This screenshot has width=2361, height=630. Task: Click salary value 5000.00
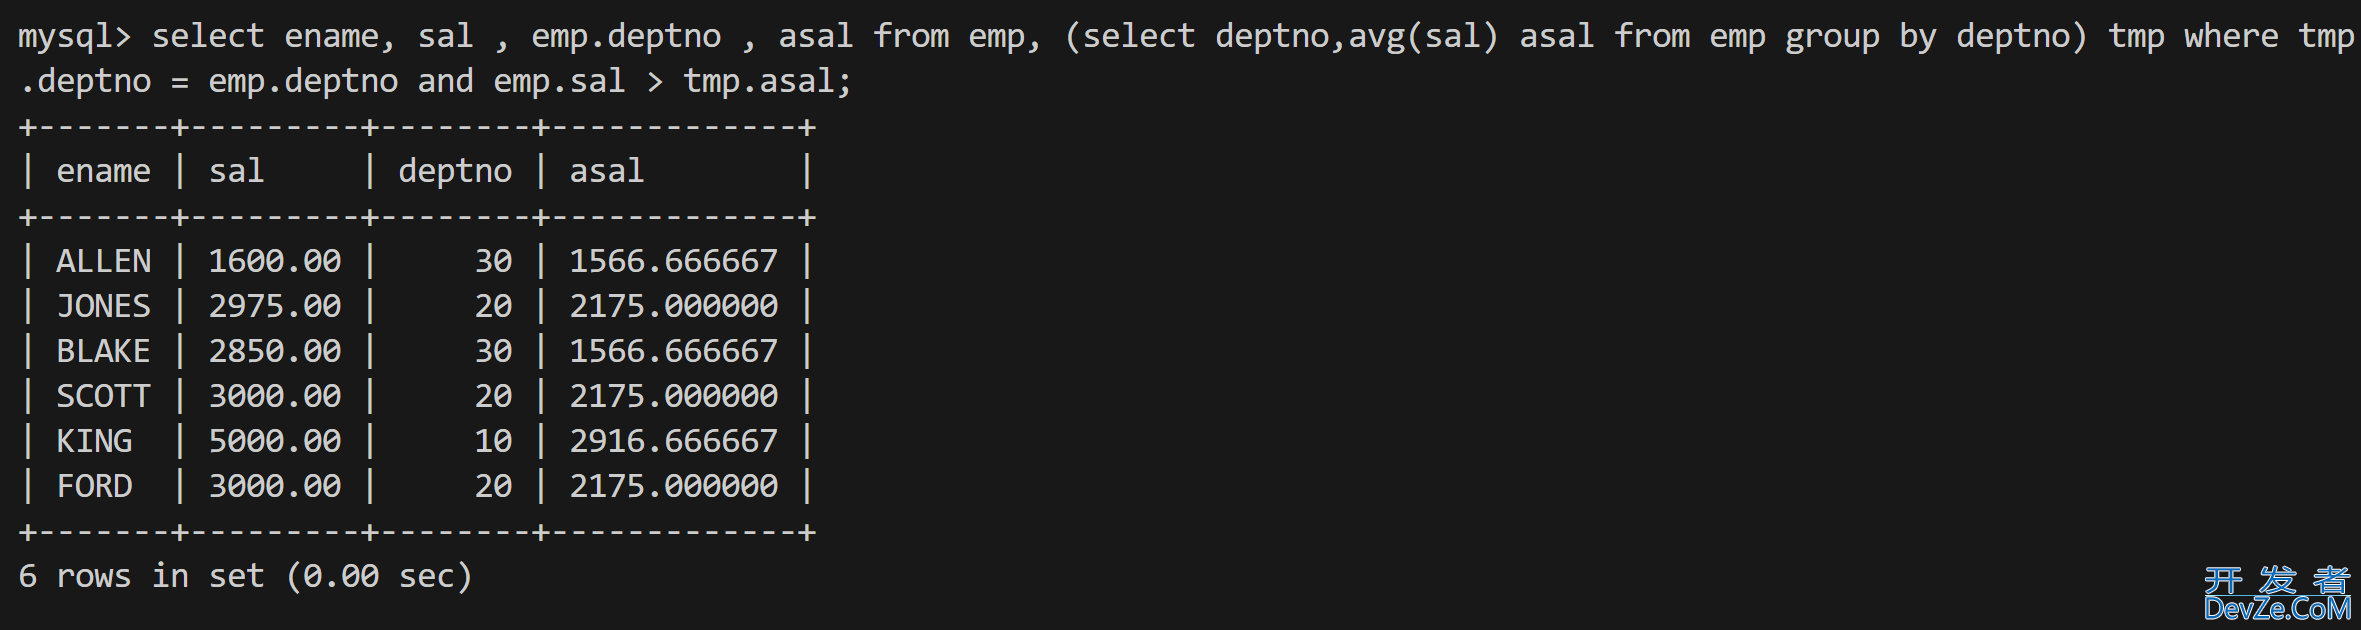tap(274, 441)
